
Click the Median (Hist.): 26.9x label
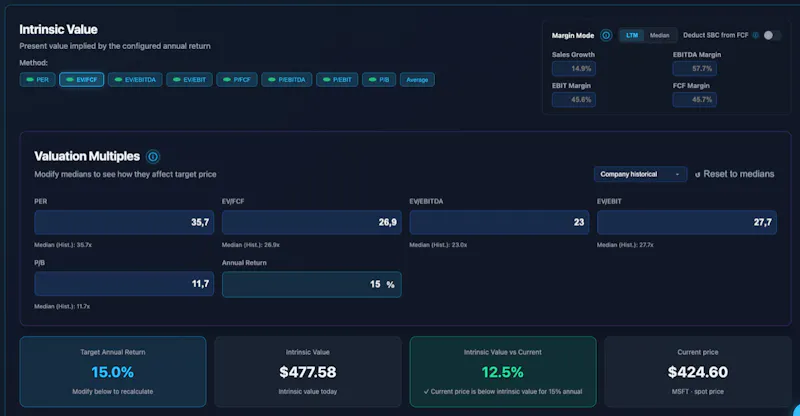(251, 245)
